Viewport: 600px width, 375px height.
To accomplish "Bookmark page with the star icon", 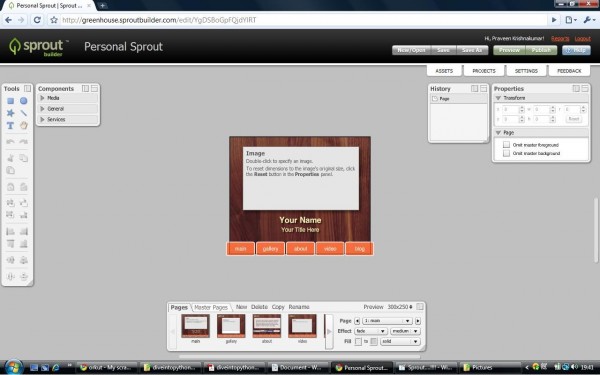I will 54,20.
